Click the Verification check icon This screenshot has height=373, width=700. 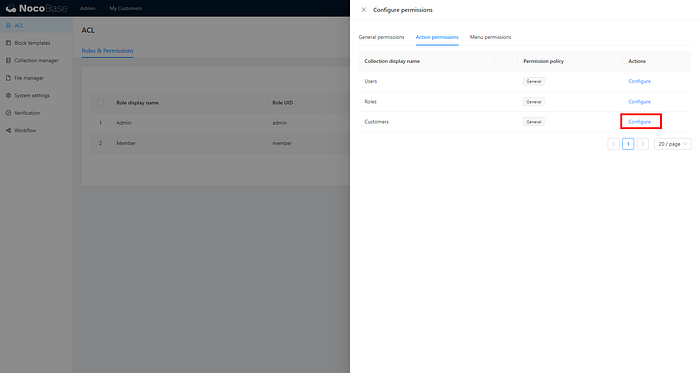(8, 113)
